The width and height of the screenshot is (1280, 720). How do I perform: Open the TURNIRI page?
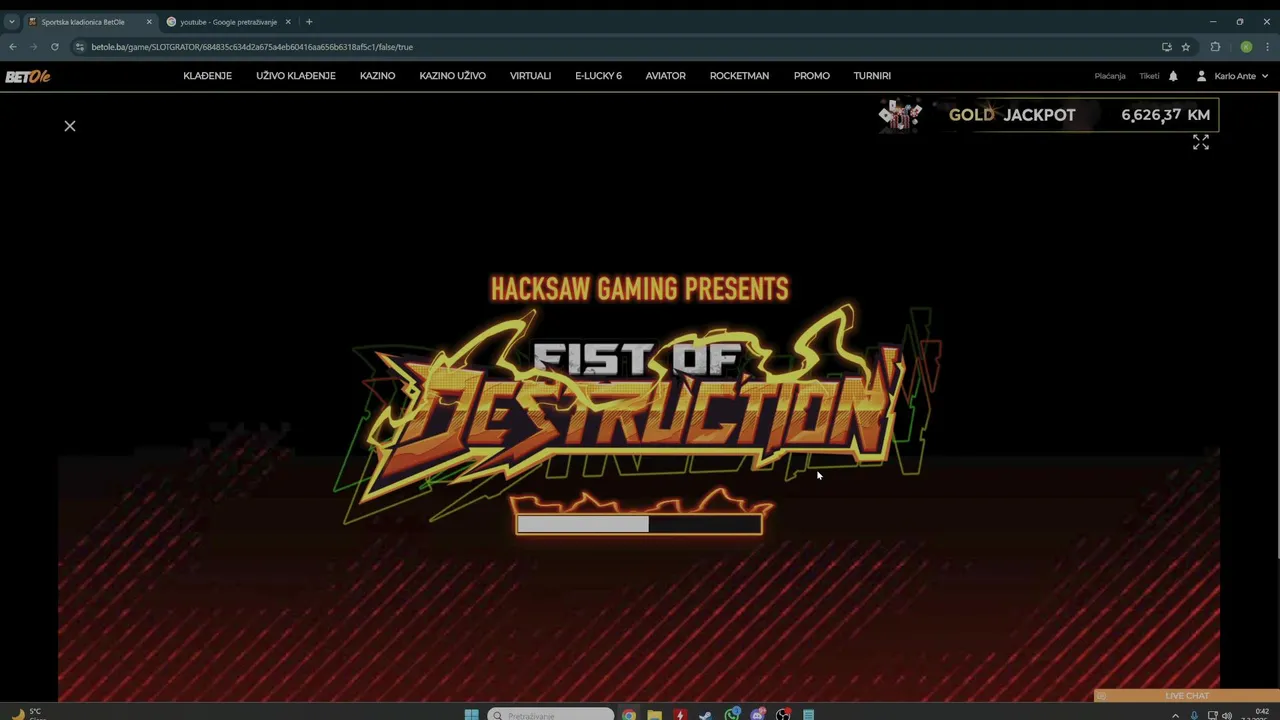click(872, 76)
